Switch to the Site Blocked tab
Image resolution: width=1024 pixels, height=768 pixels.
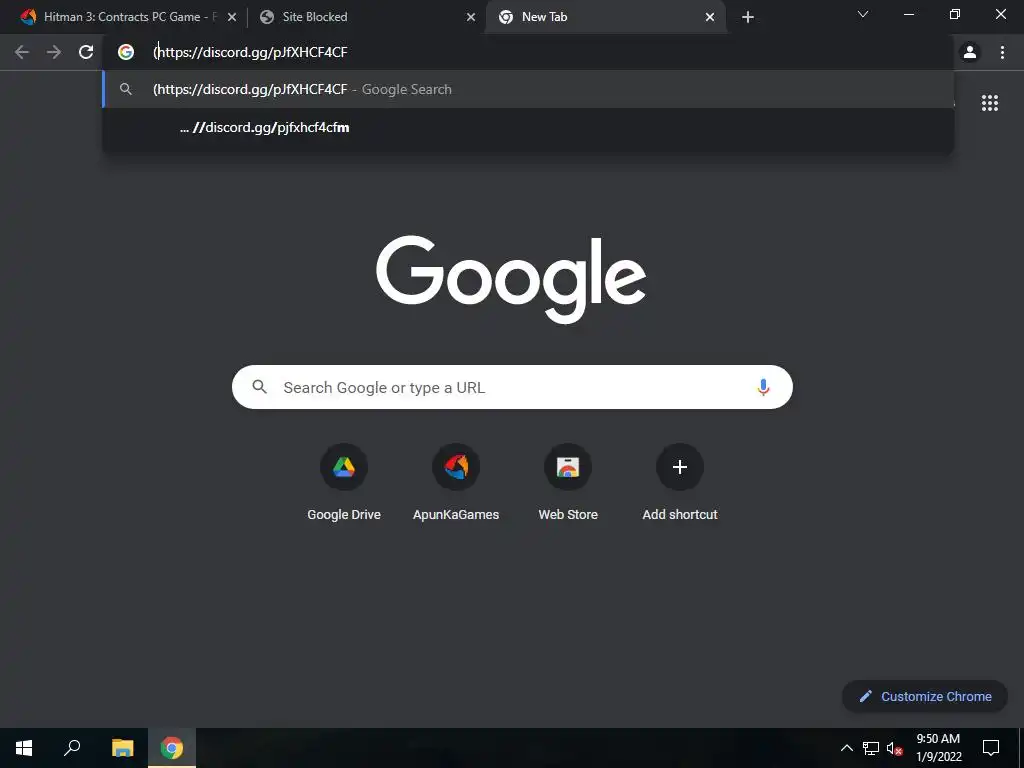pos(367,17)
